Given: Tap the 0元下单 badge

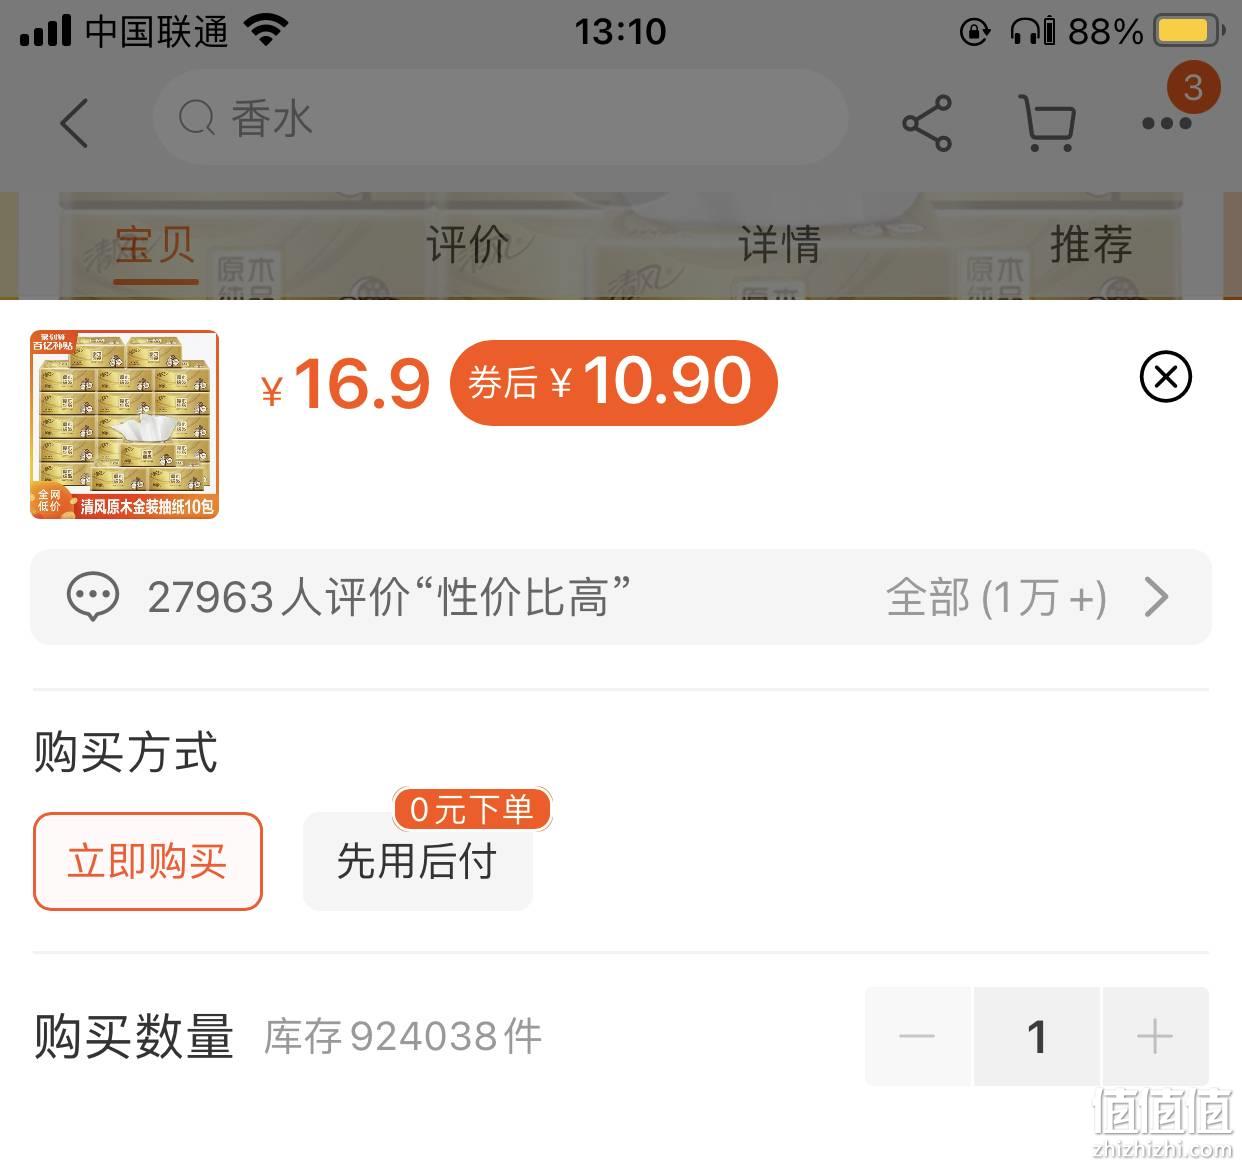Looking at the screenshot, I should pyautogui.click(x=472, y=809).
